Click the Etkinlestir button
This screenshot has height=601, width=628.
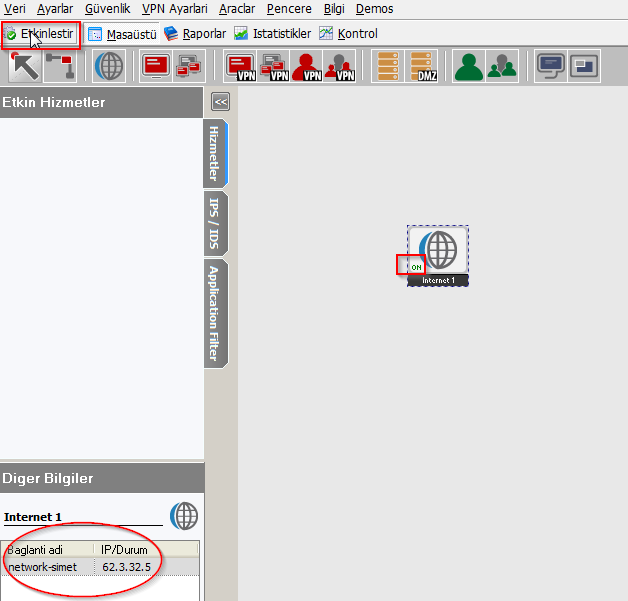40,34
